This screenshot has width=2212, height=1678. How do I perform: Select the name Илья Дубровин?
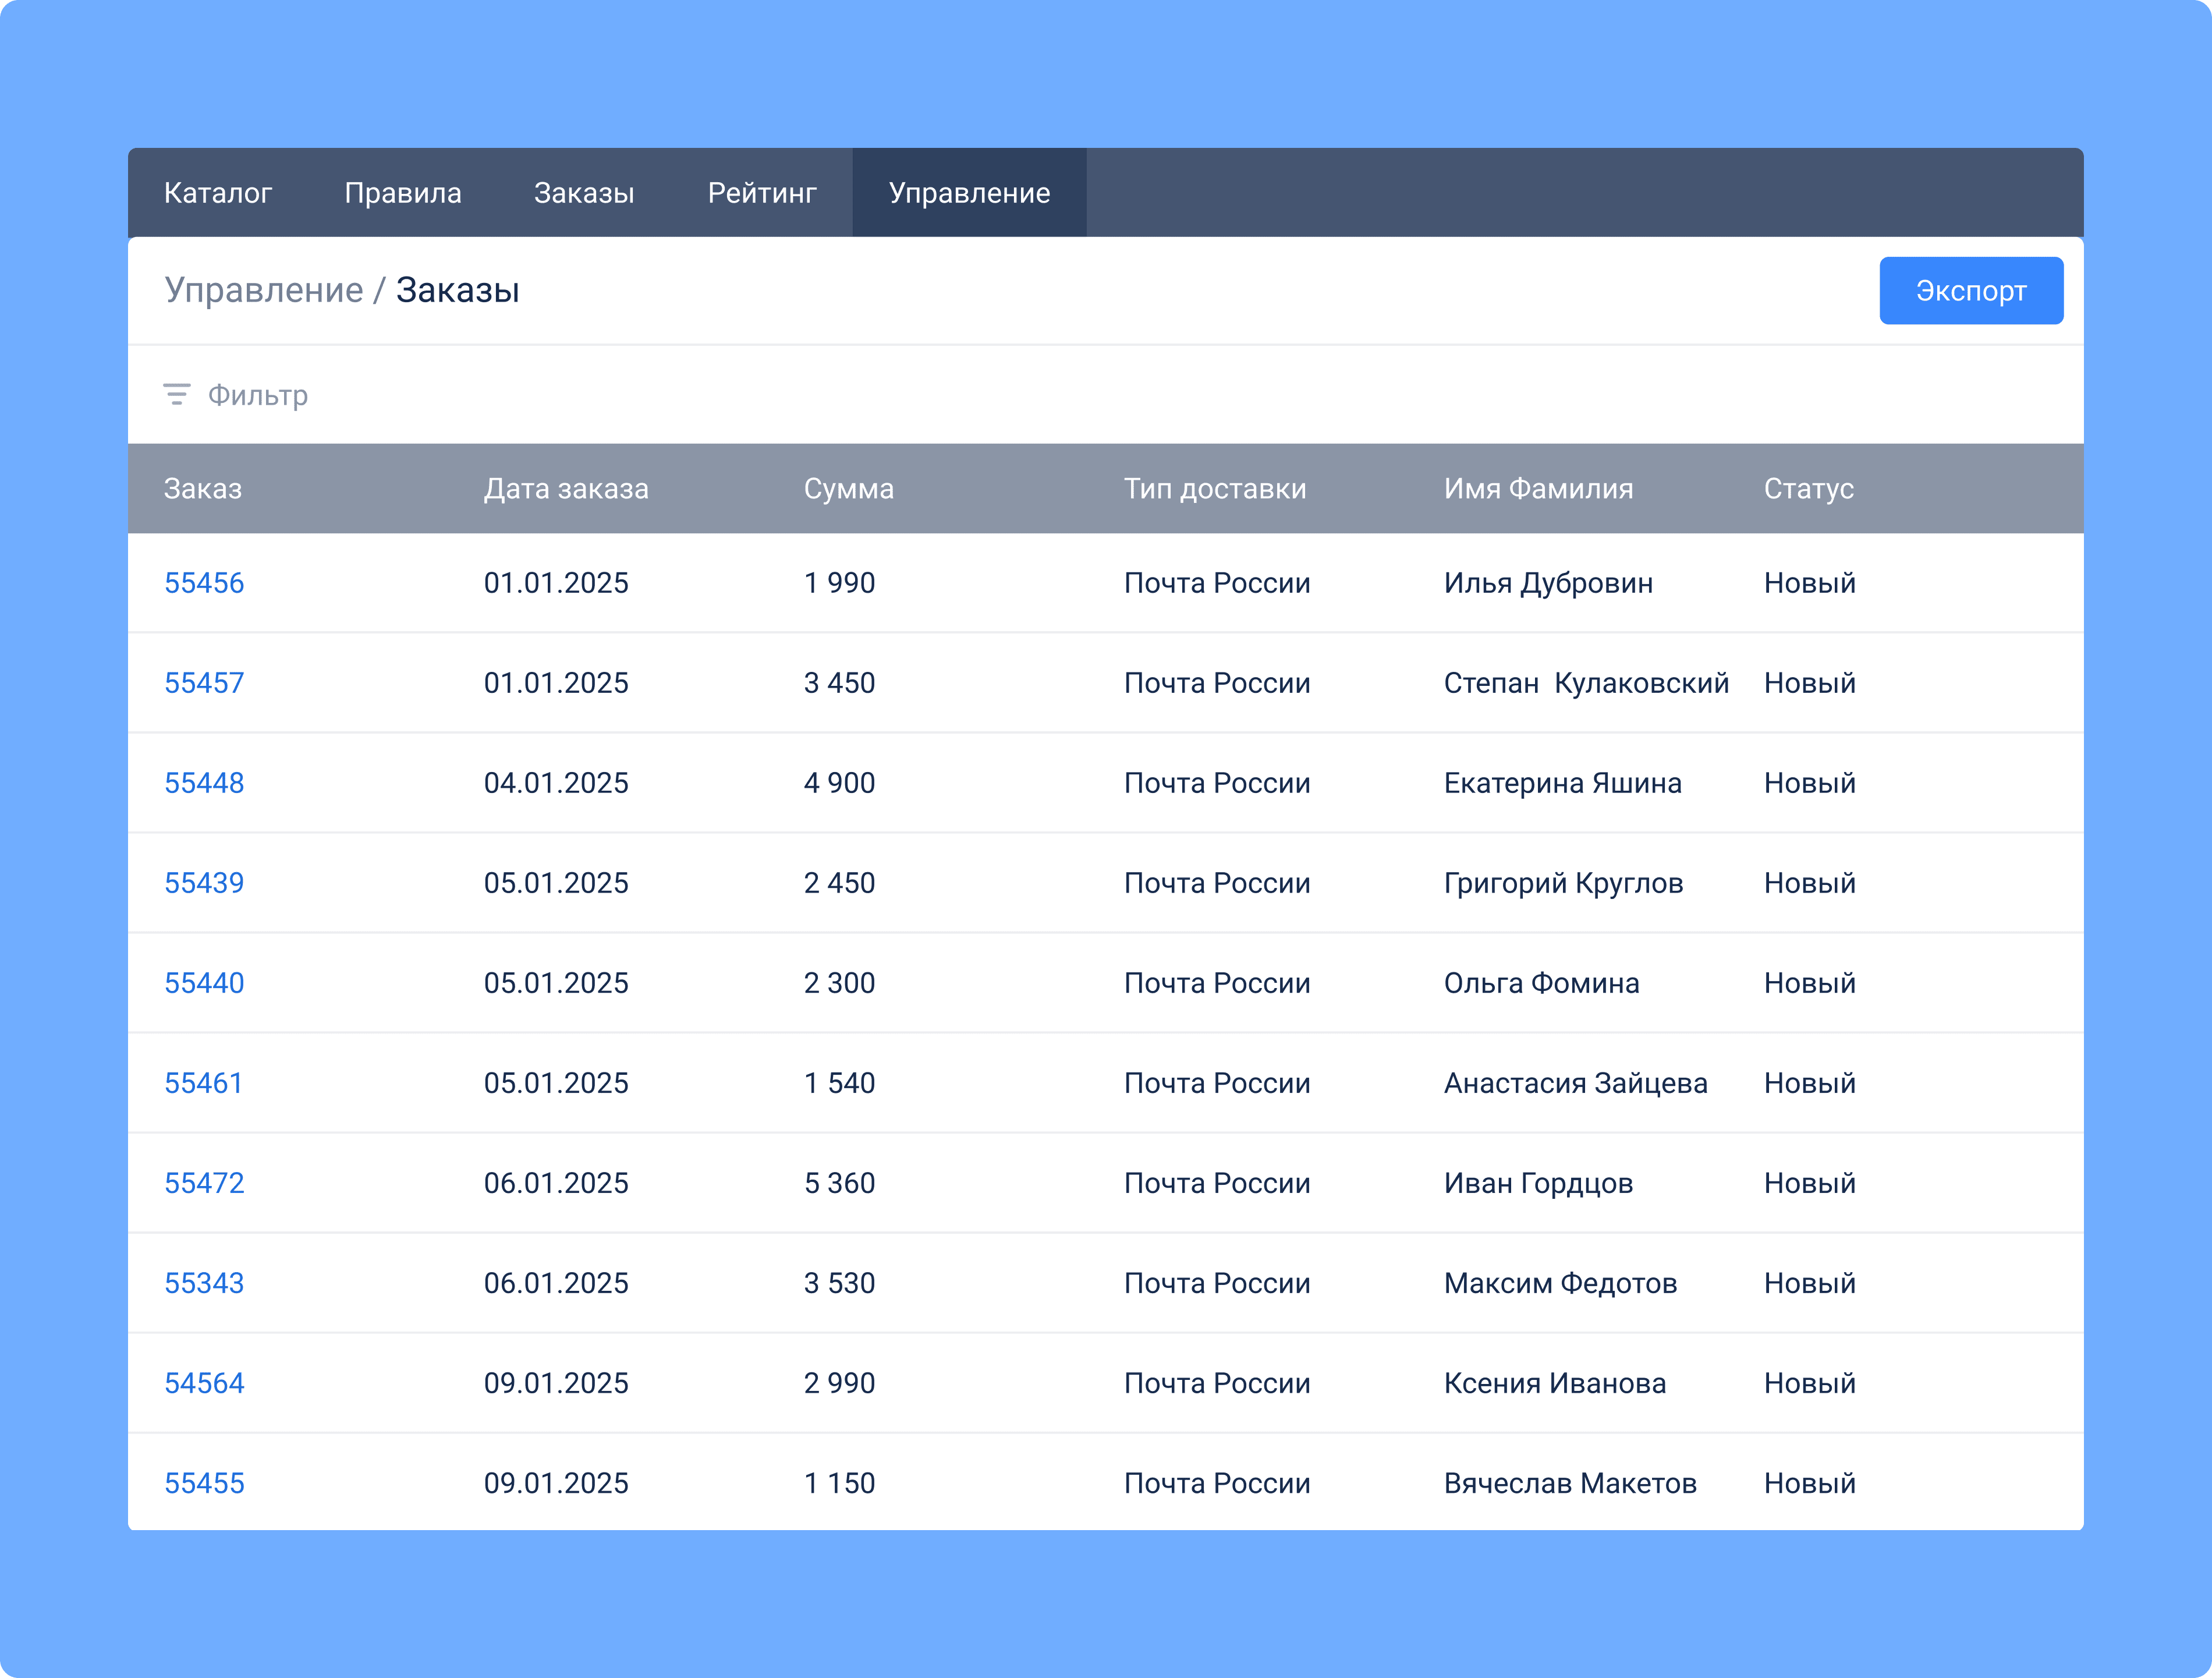(x=1548, y=583)
